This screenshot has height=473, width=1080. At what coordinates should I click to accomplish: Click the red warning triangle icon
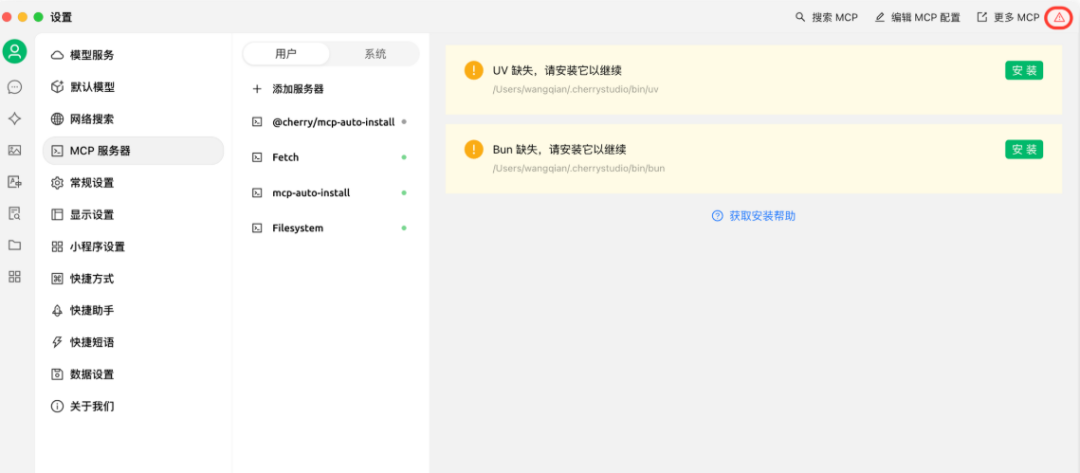click(1059, 18)
